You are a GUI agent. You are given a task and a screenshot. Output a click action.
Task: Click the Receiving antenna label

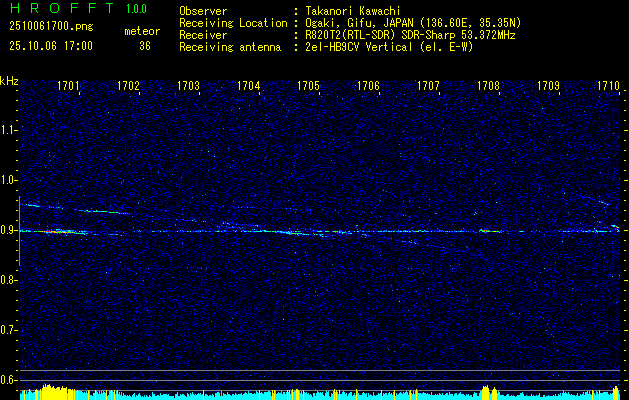coord(230,47)
